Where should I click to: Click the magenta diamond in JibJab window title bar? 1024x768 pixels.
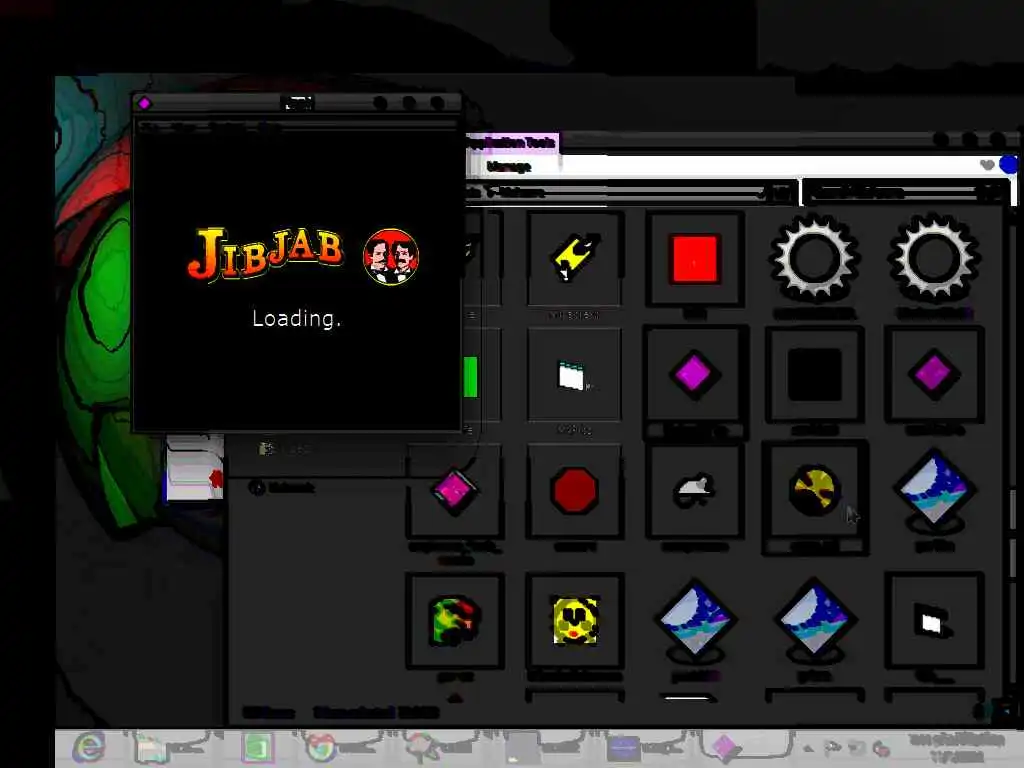click(144, 103)
